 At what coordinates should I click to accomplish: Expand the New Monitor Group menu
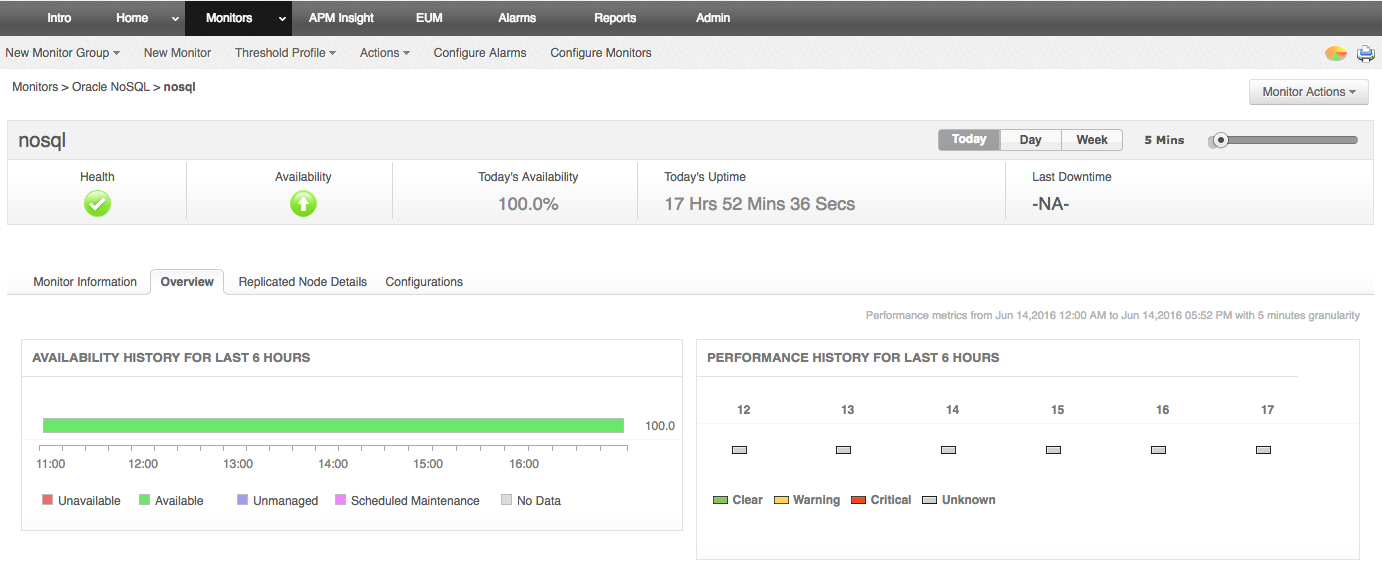(x=62, y=53)
